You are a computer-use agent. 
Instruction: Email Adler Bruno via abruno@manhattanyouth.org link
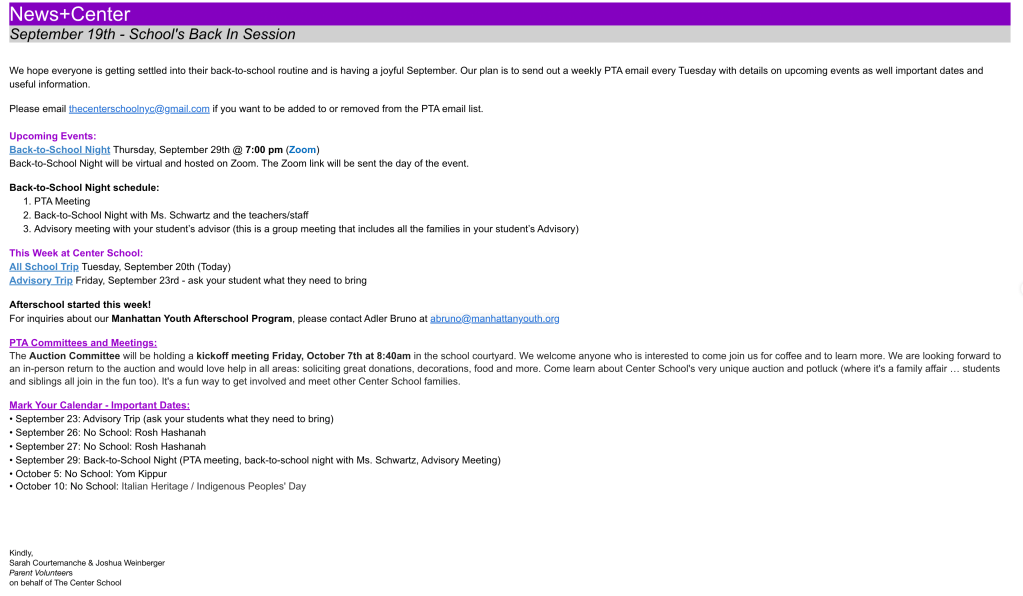494,319
